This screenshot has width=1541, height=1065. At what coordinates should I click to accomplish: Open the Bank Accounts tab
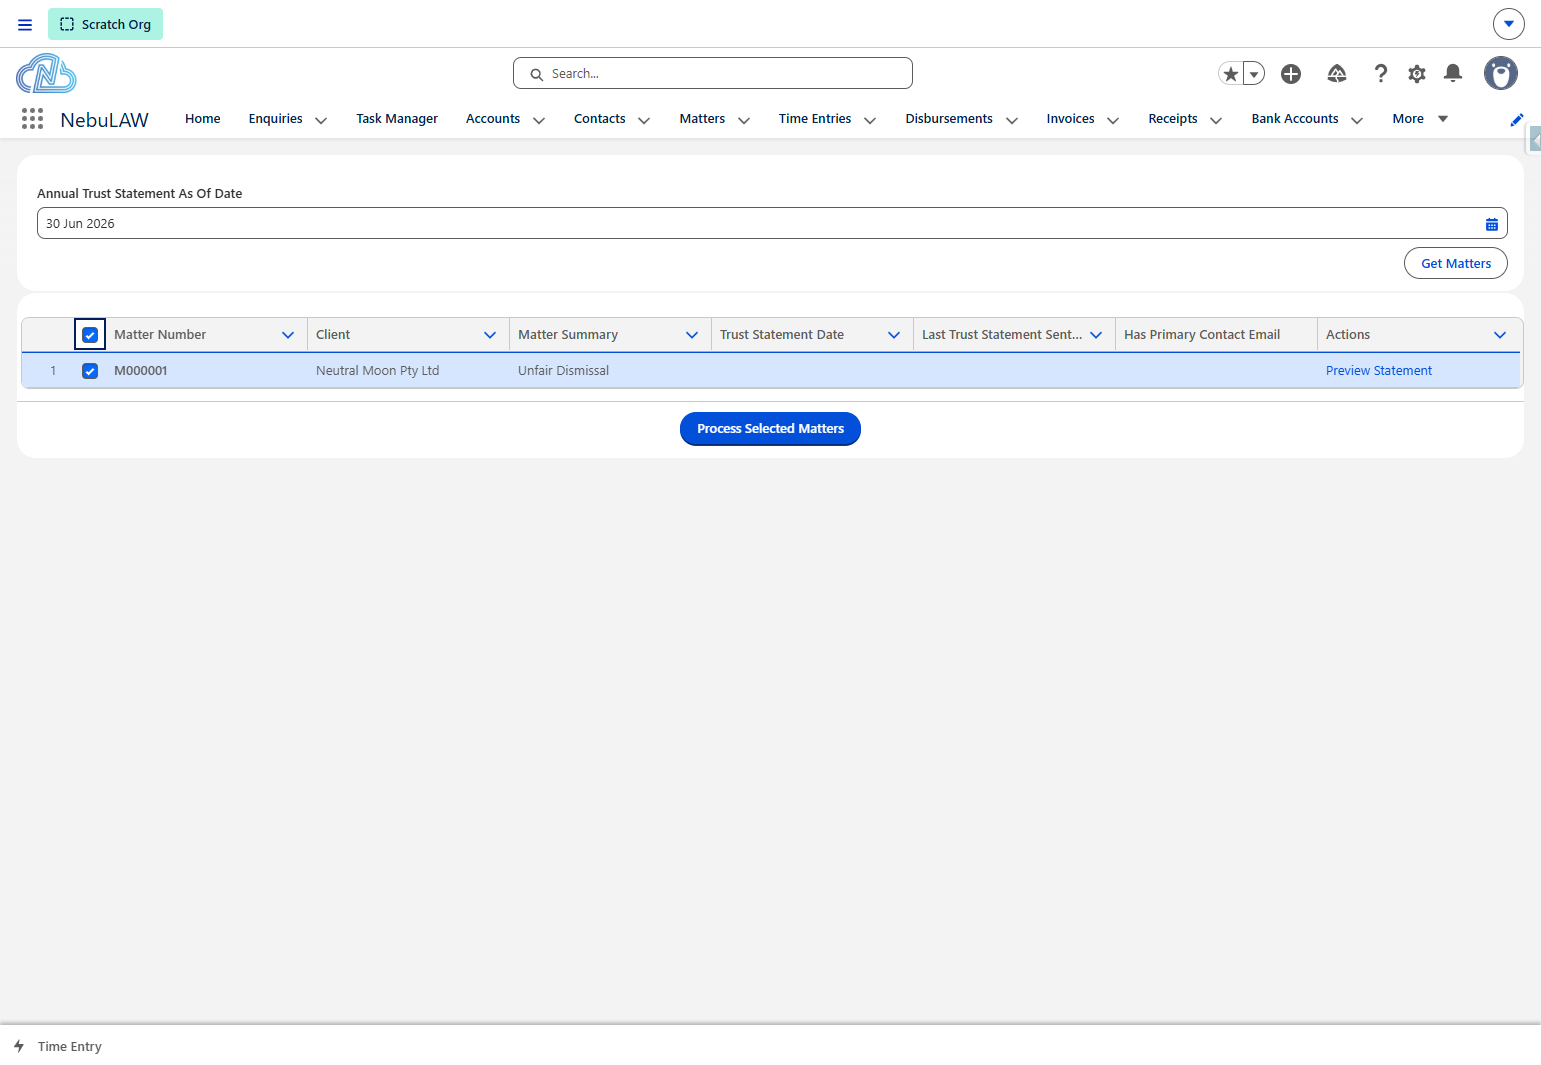1295,119
